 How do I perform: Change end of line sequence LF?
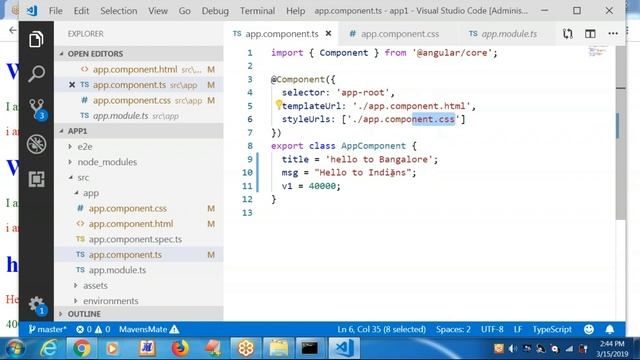pyautogui.click(x=518, y=329)
